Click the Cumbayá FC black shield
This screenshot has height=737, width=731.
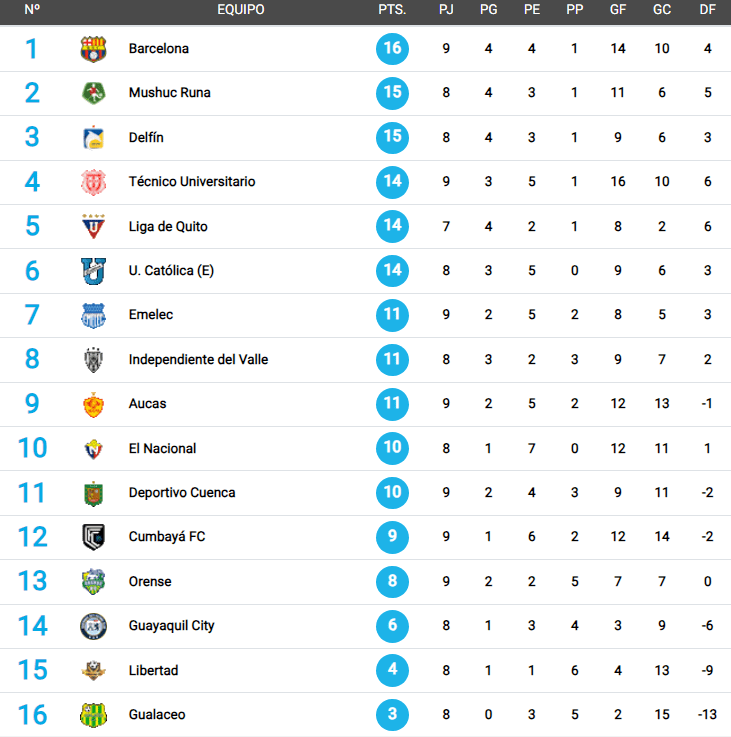coord(94,537)
